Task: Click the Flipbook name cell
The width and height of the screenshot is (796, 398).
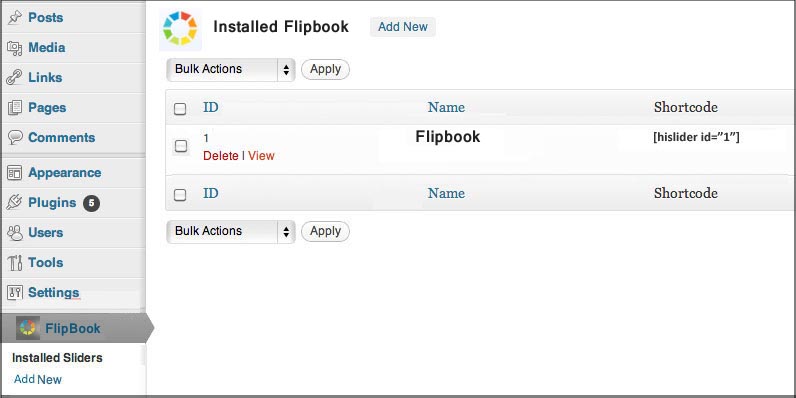Action: (x=447, y=137)
